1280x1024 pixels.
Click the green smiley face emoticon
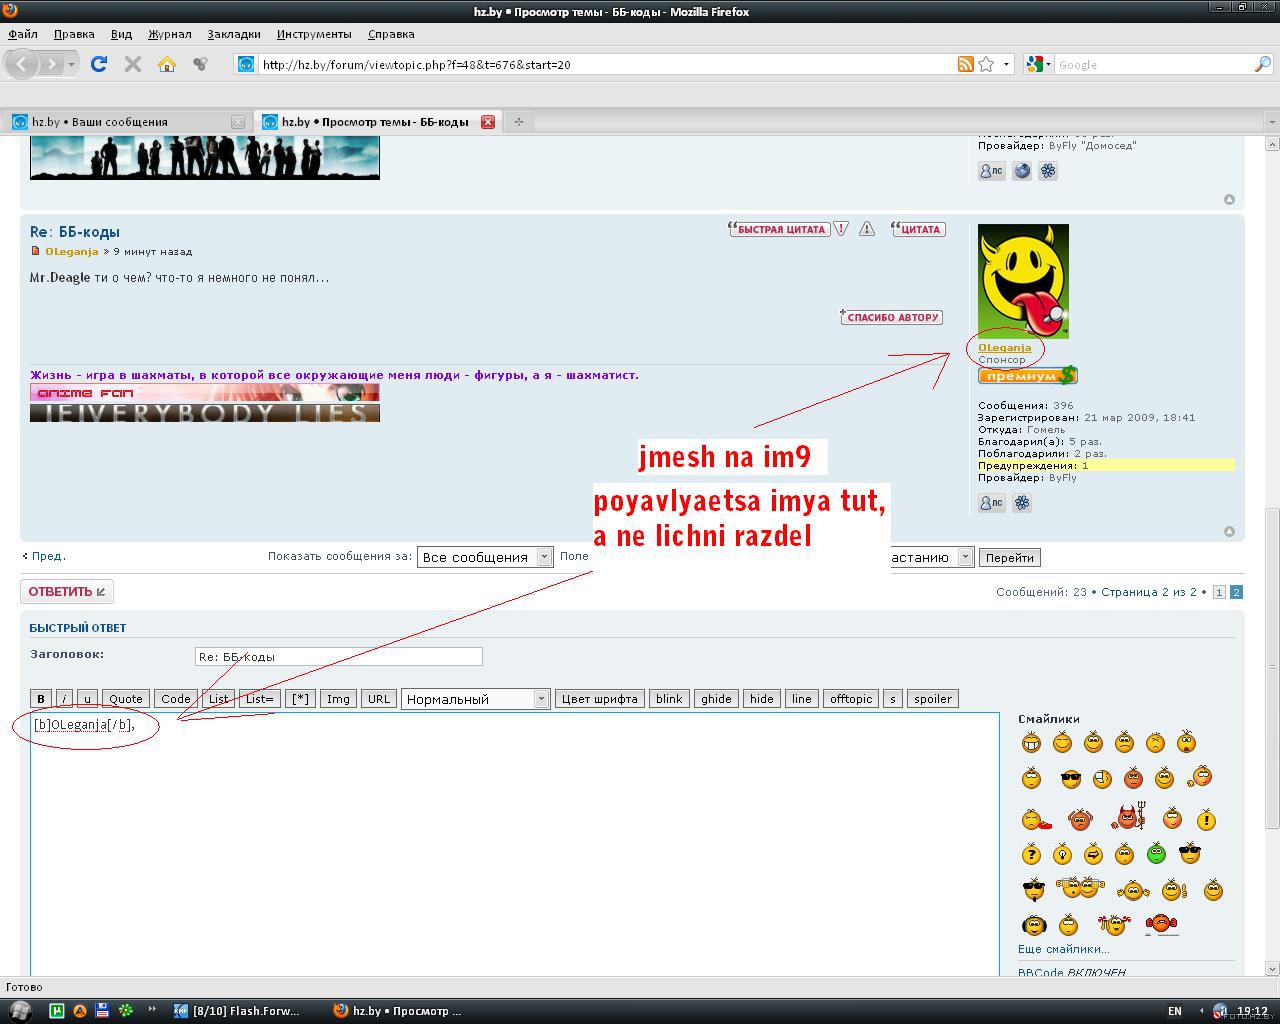tap(1156, 854)
